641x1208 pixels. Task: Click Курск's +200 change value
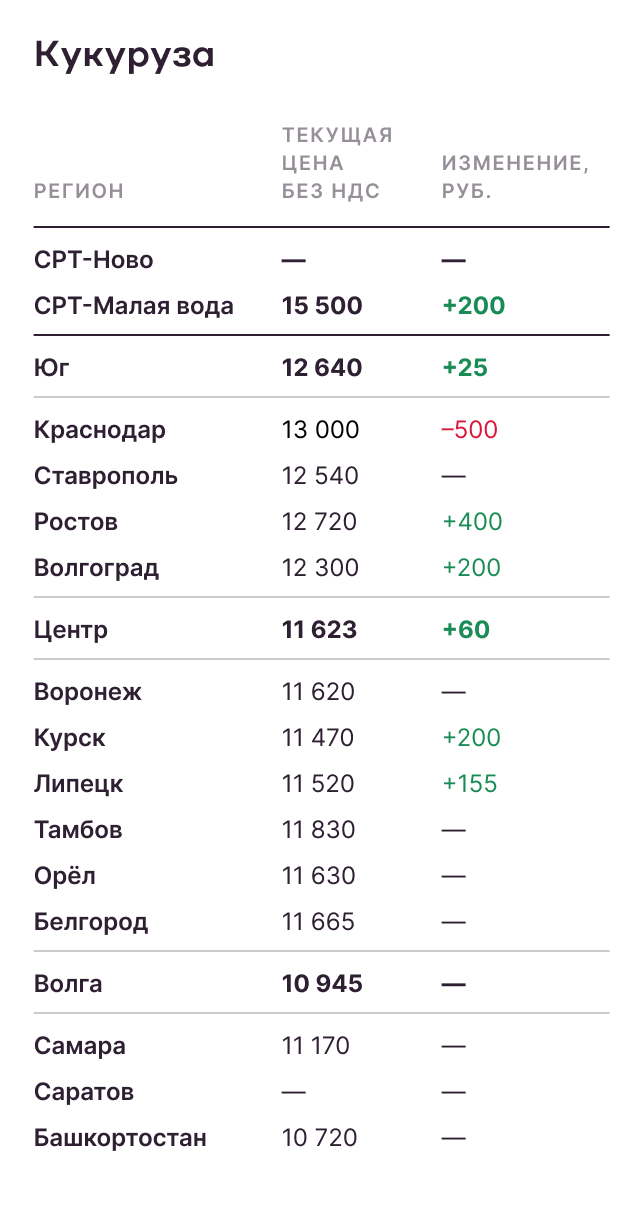(x=472, y=738)
